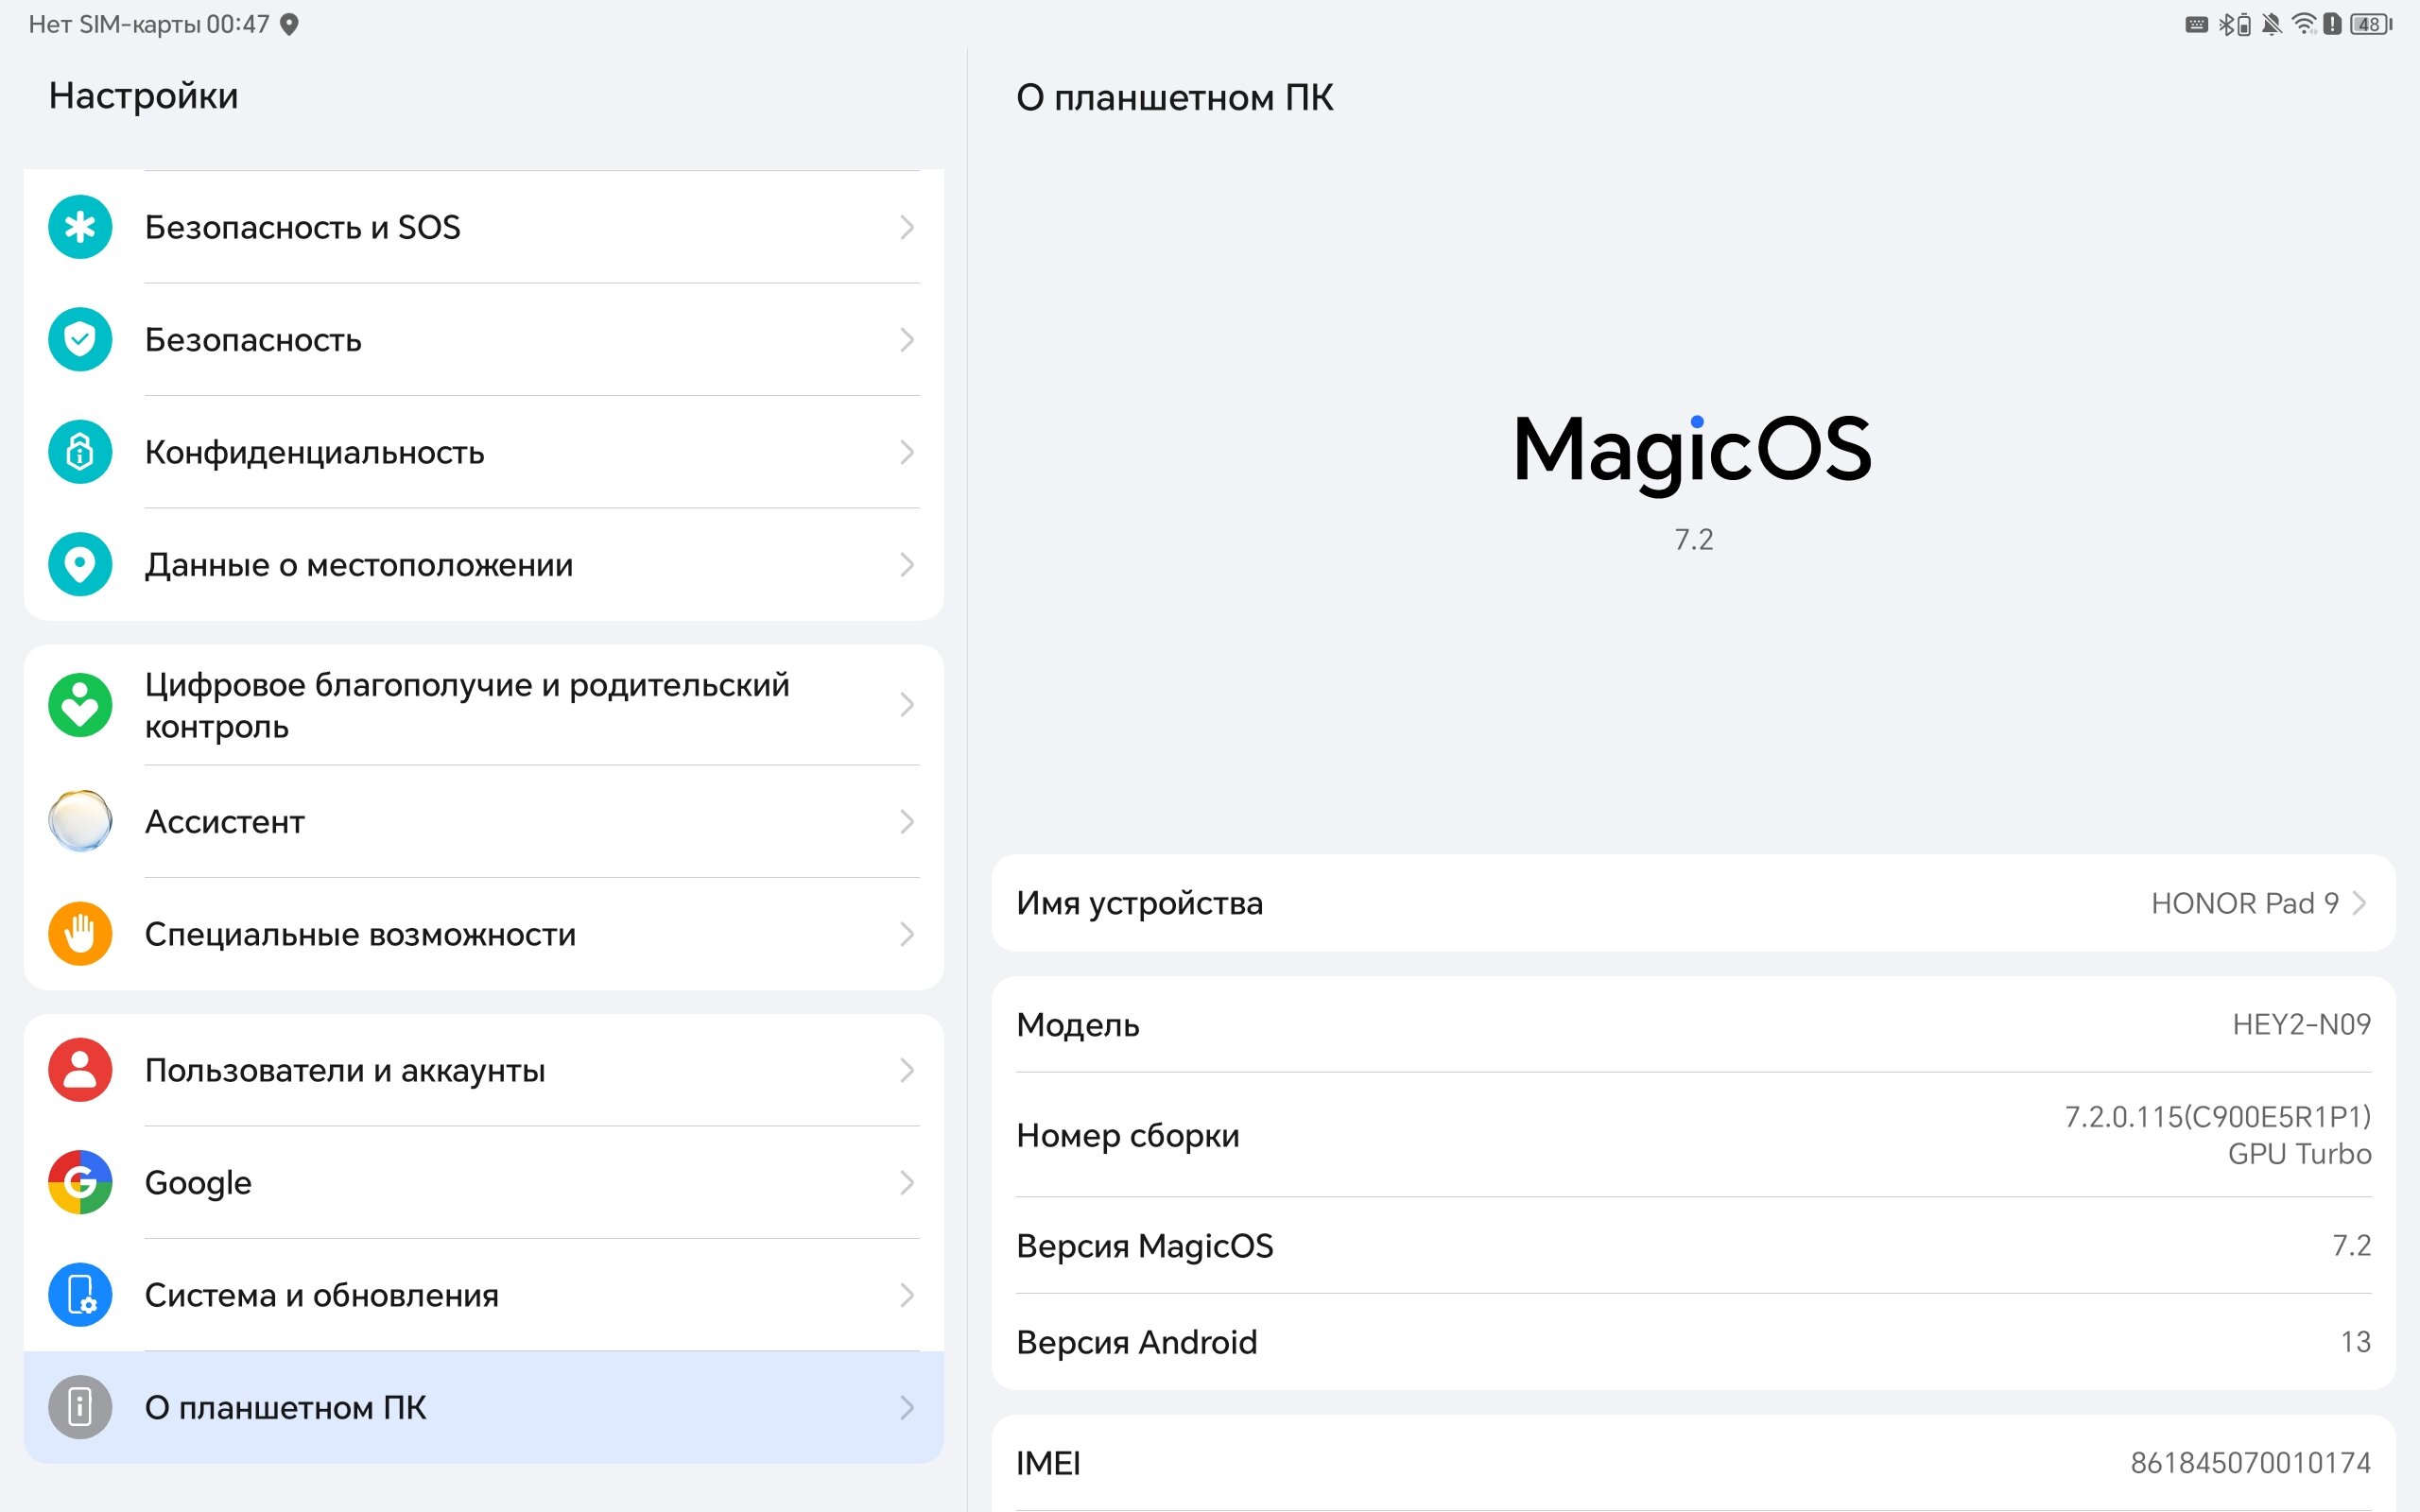Expand chevron on Безопасность и SOS row
The width and height of the screenshot is (2420, 1512).
[906, 227]
